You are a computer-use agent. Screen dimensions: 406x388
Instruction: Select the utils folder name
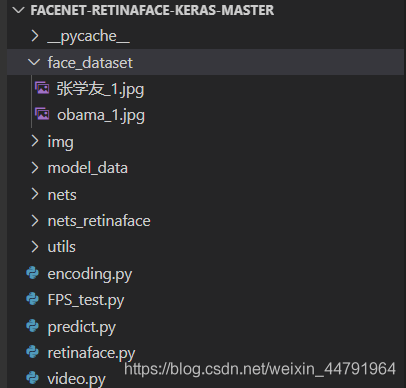coord(61,247)
